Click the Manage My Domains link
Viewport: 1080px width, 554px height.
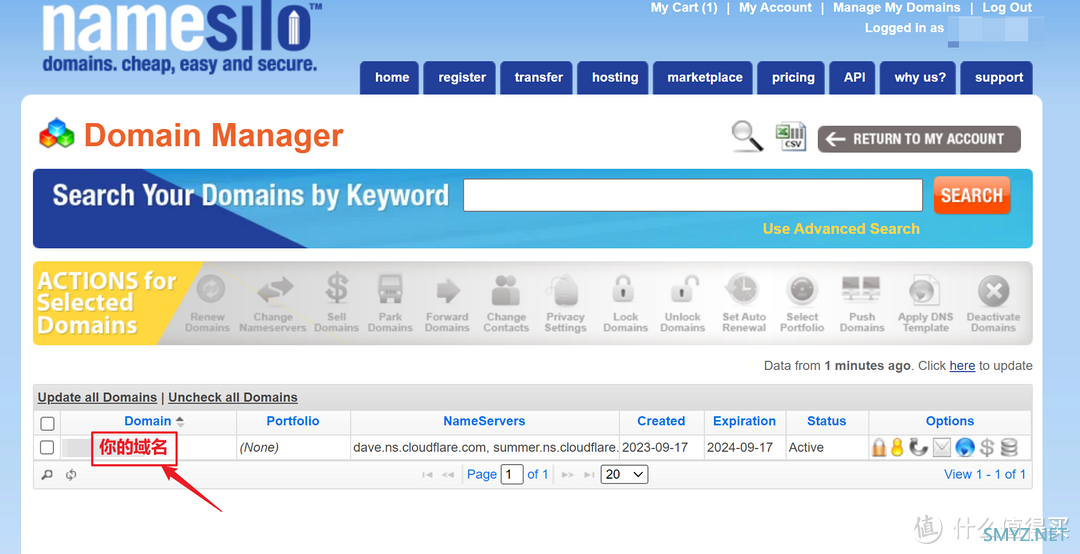coord(896,8)
